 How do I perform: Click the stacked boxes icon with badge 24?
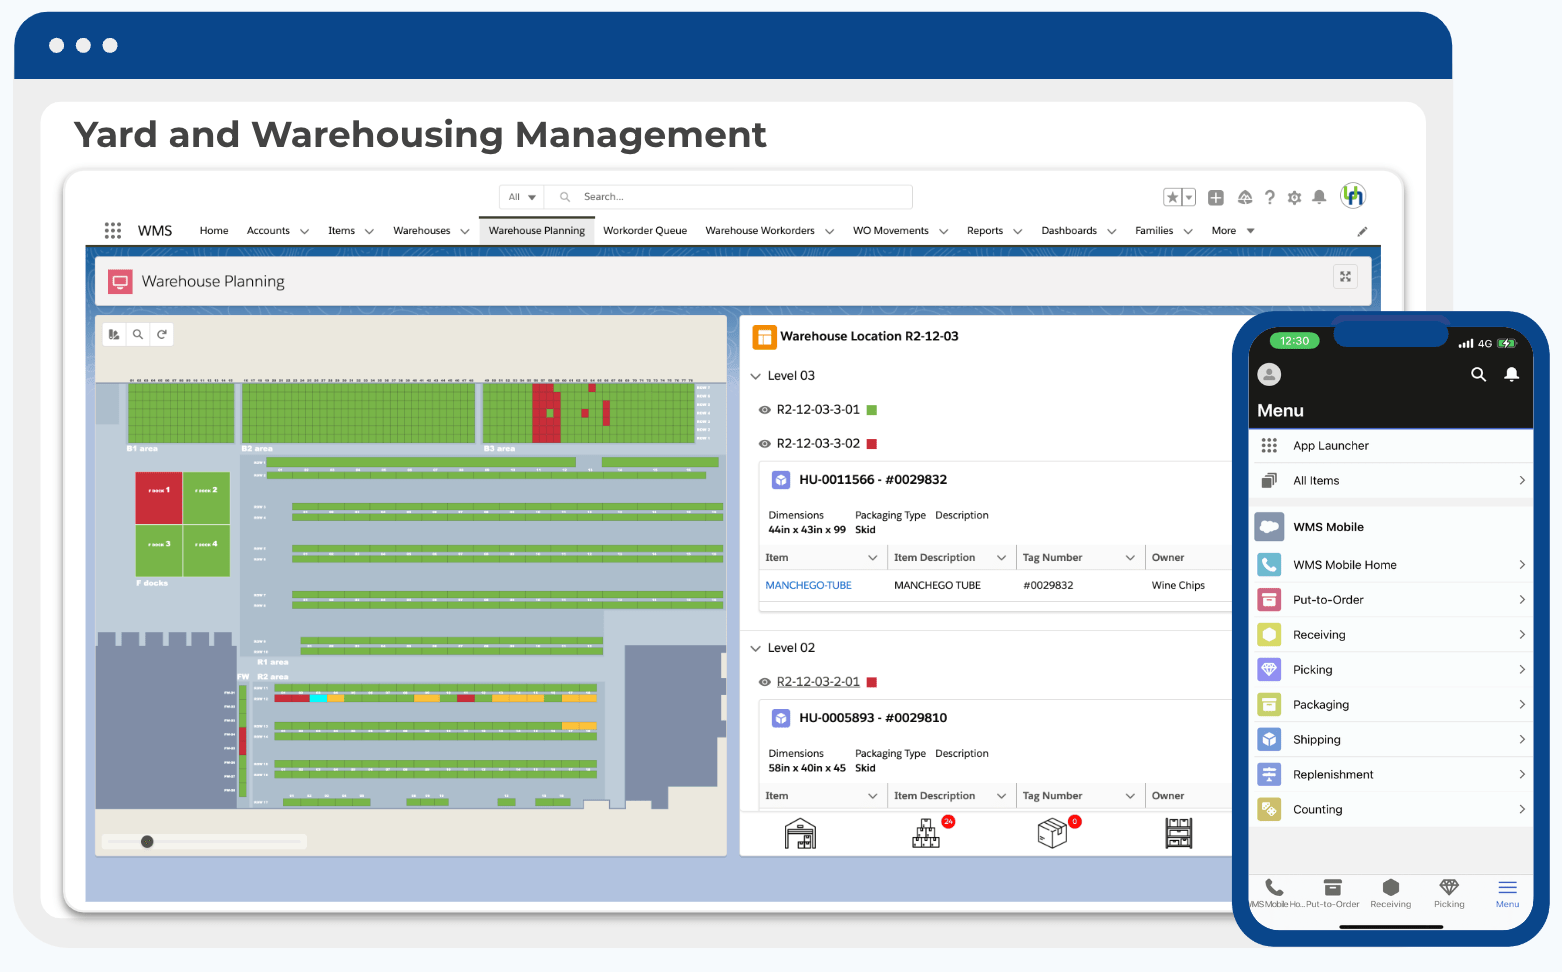click(926, 832)
